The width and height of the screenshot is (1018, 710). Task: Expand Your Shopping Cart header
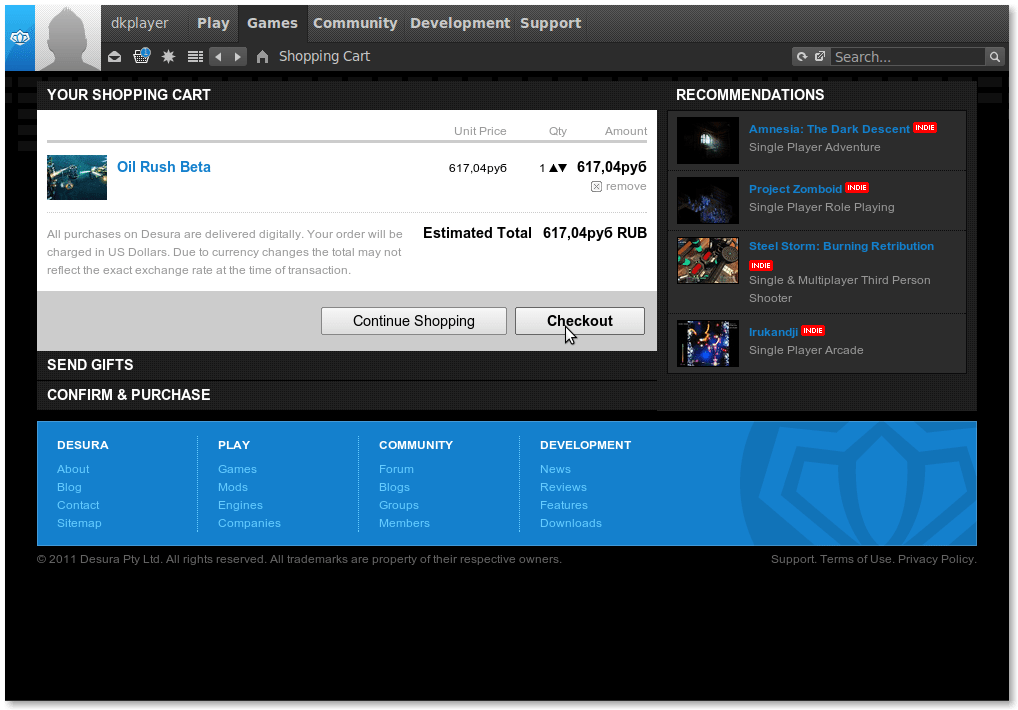pos(347,95)
